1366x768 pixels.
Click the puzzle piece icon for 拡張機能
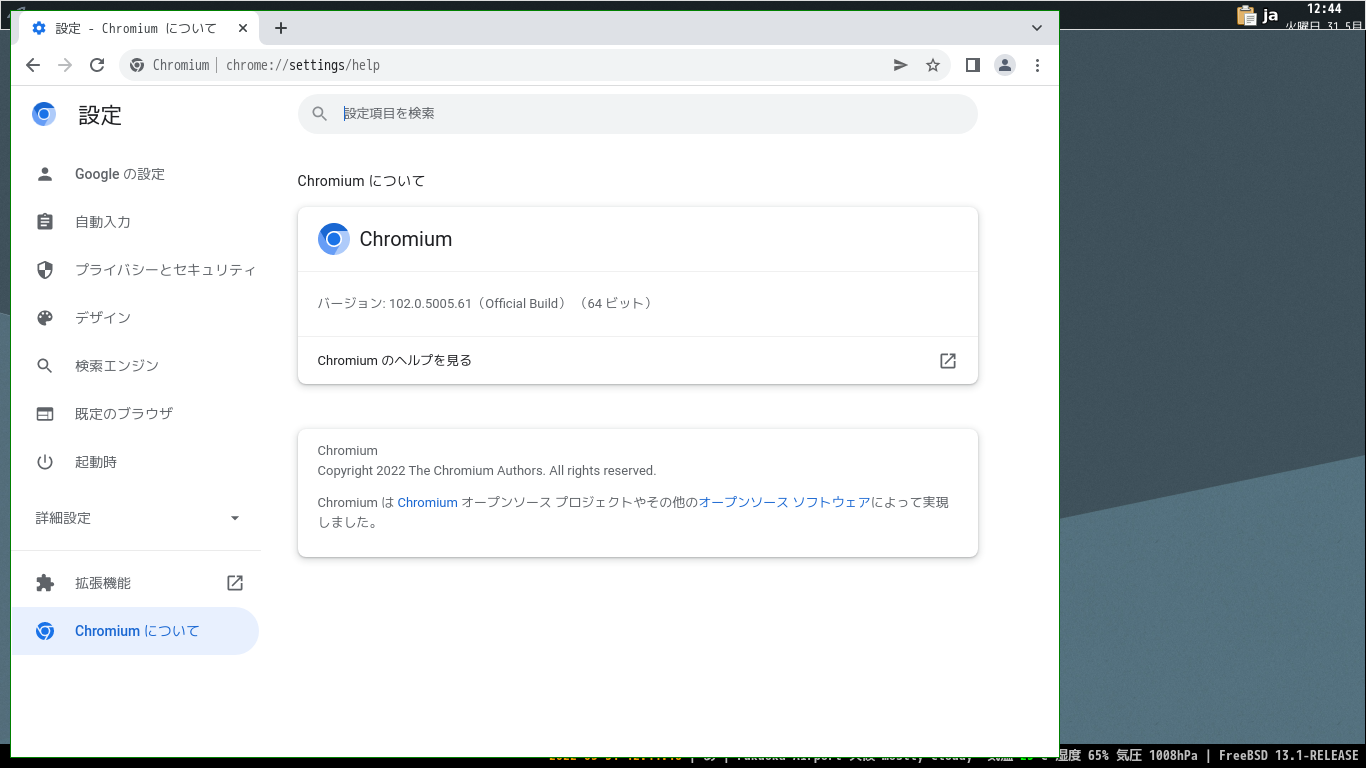click(x=45, y=583)
